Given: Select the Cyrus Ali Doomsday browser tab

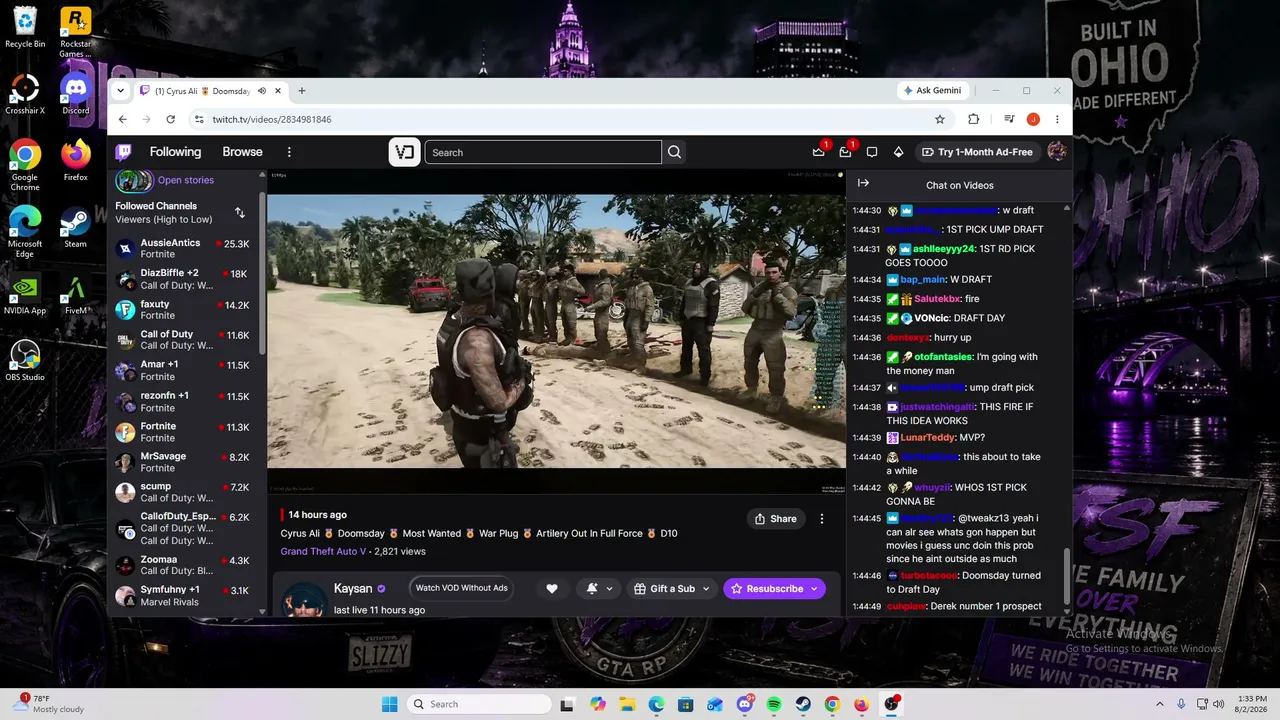Looking at the screenshot, I should click(210, 91).
